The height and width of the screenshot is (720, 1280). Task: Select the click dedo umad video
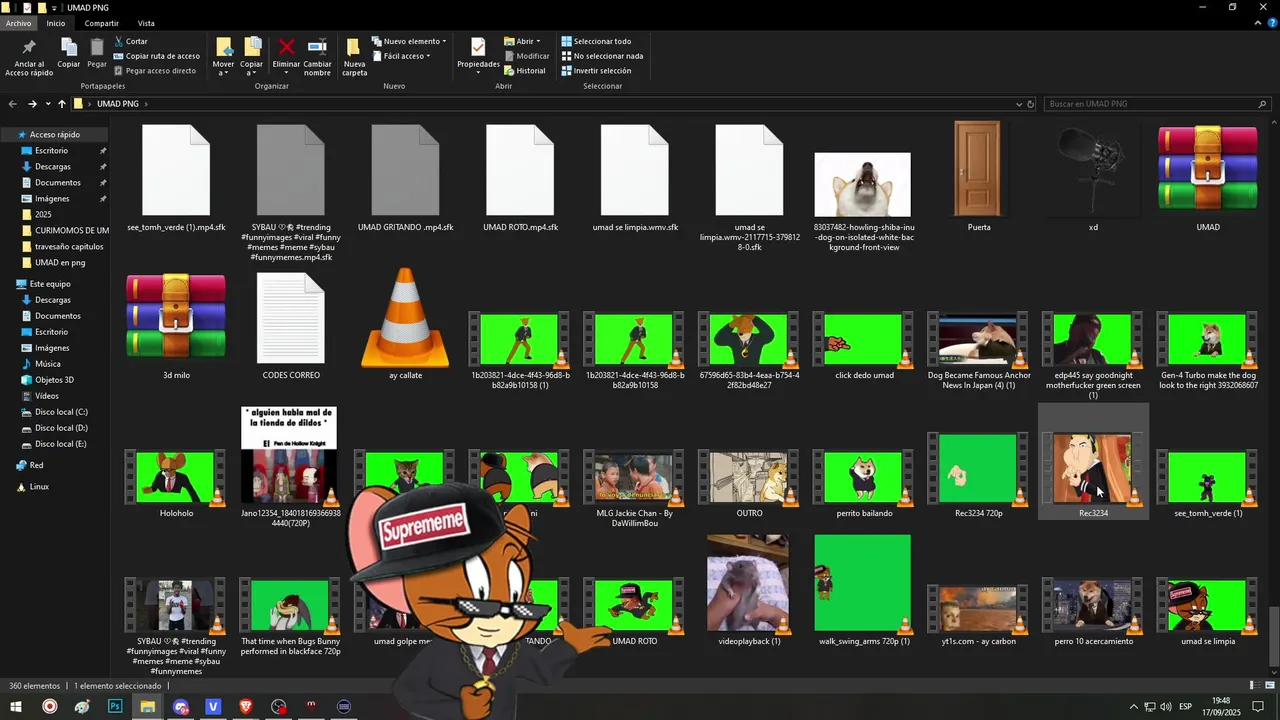point(864,346)
